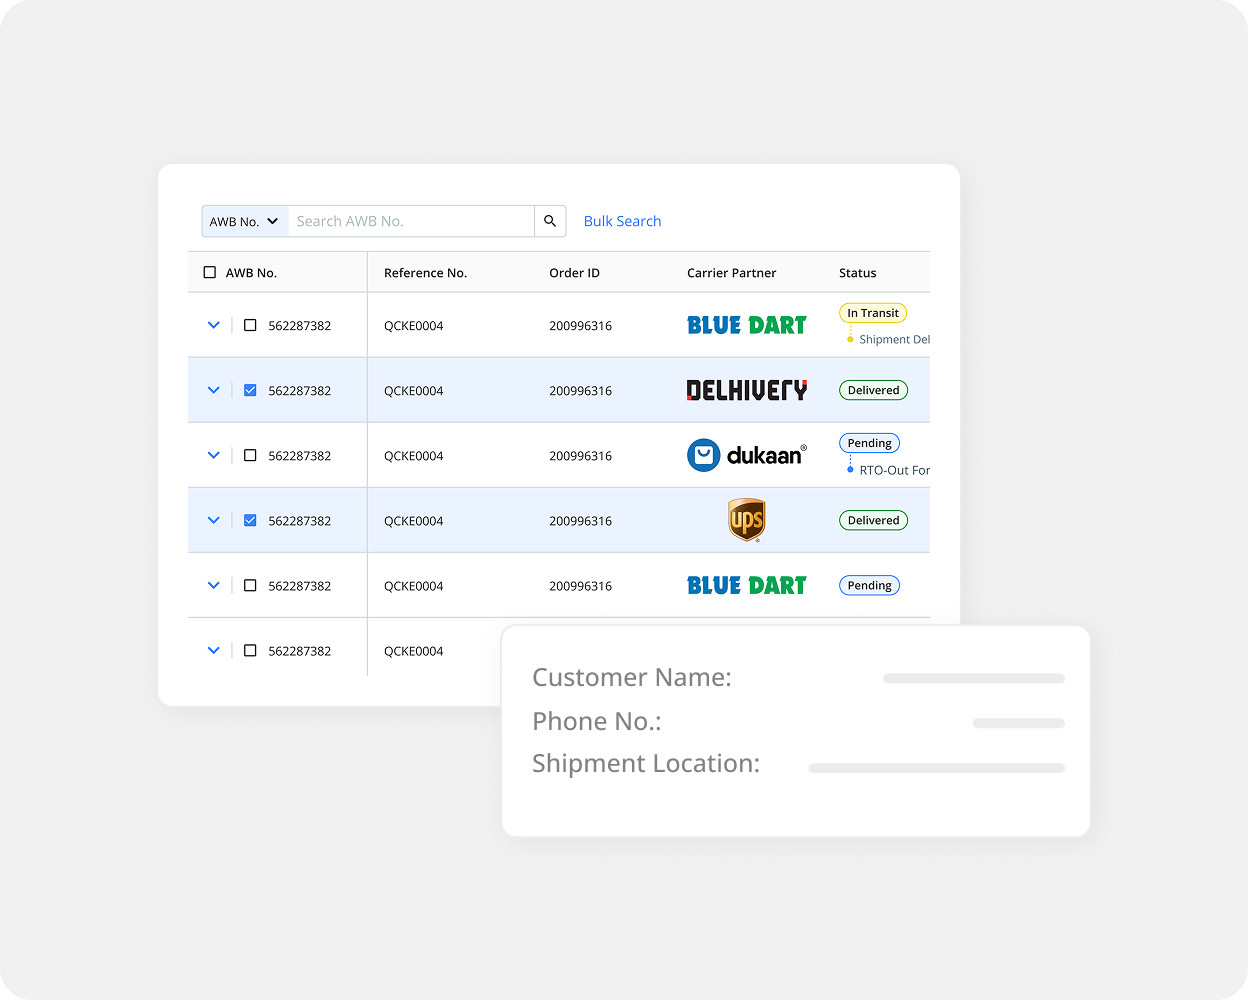Click the search magnifier icon
1248x1000 pixels.
pyautogui.click(x=550, y=221)
